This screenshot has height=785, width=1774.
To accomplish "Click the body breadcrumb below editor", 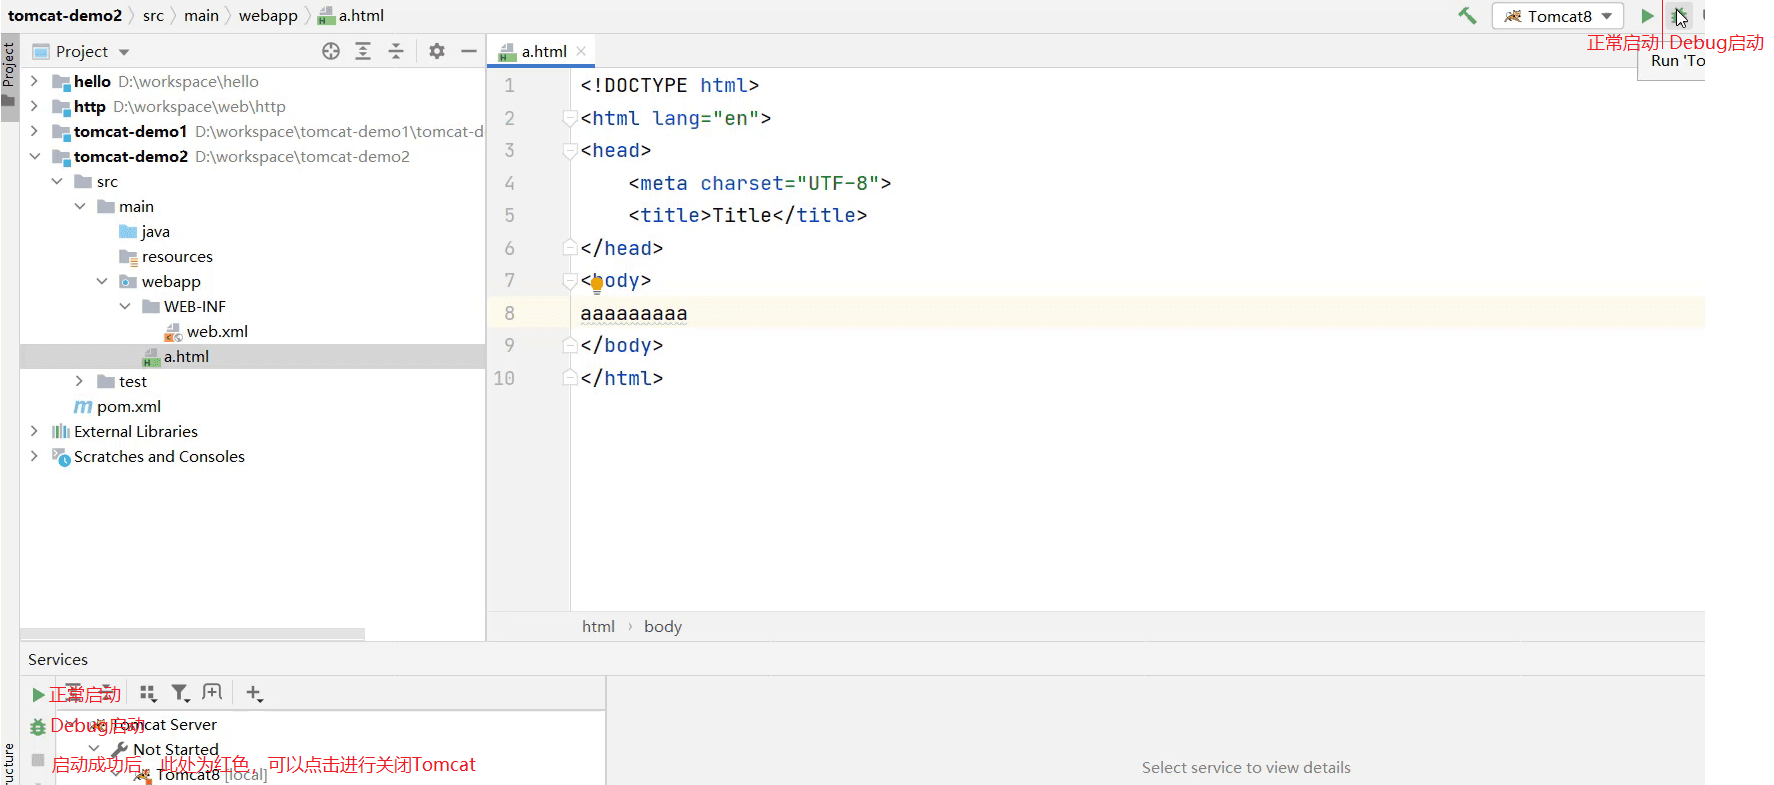I will 662,626.
